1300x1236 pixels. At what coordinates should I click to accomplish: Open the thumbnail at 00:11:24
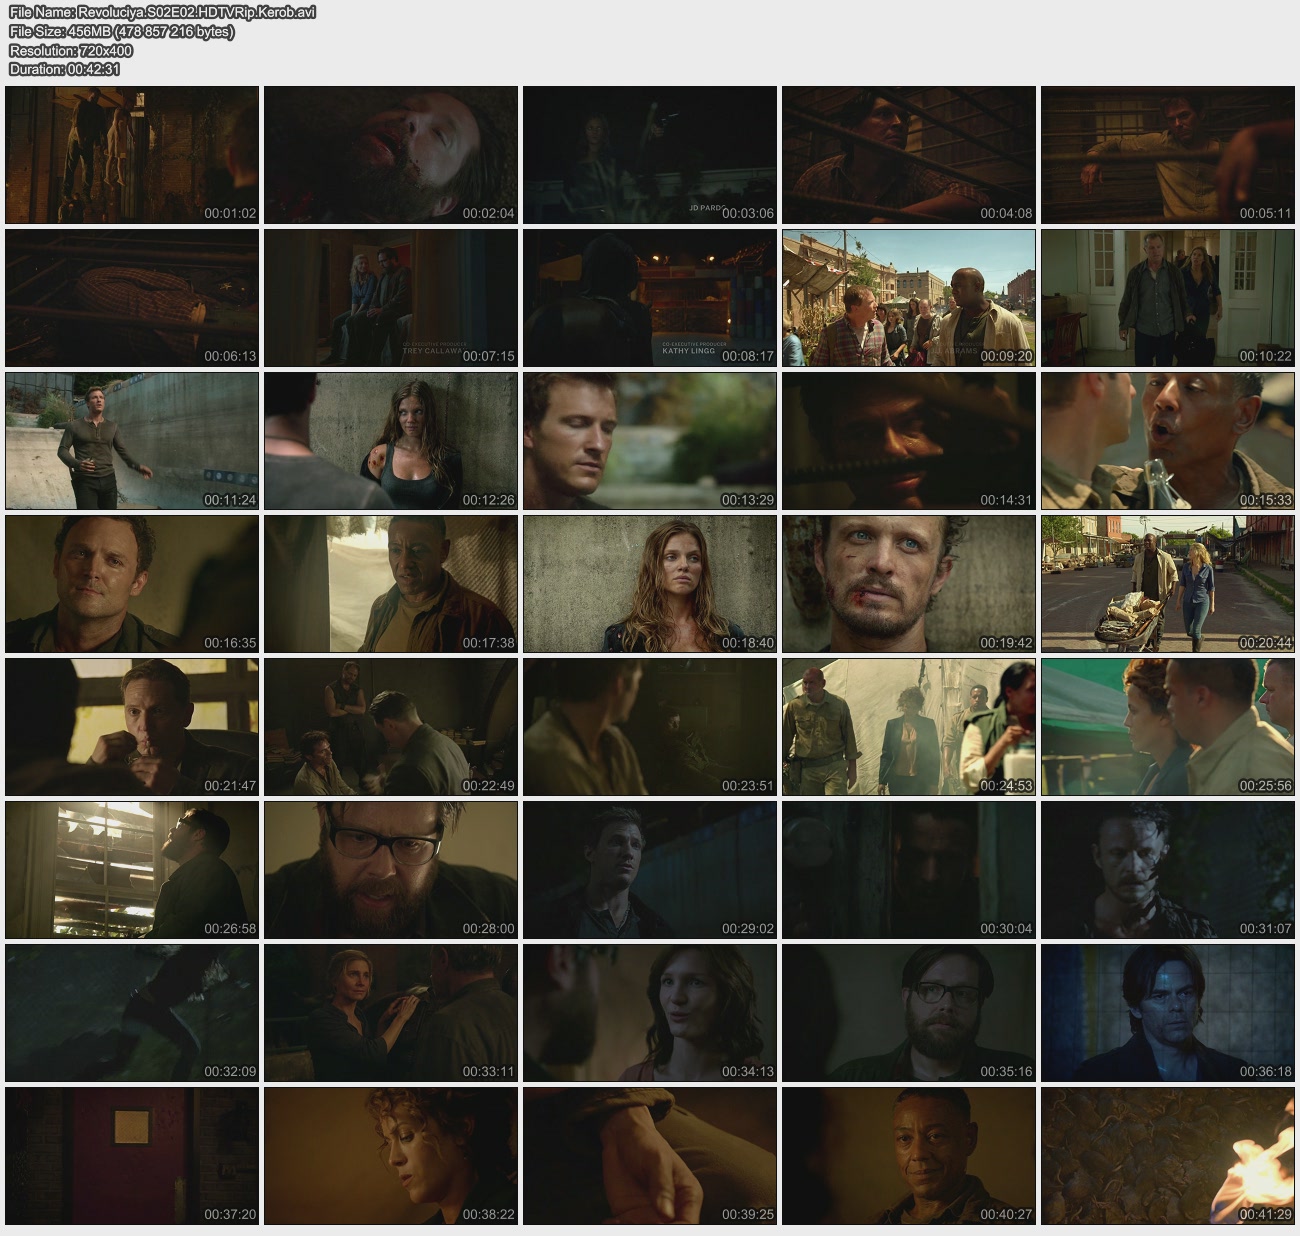[x=132, y=441]
